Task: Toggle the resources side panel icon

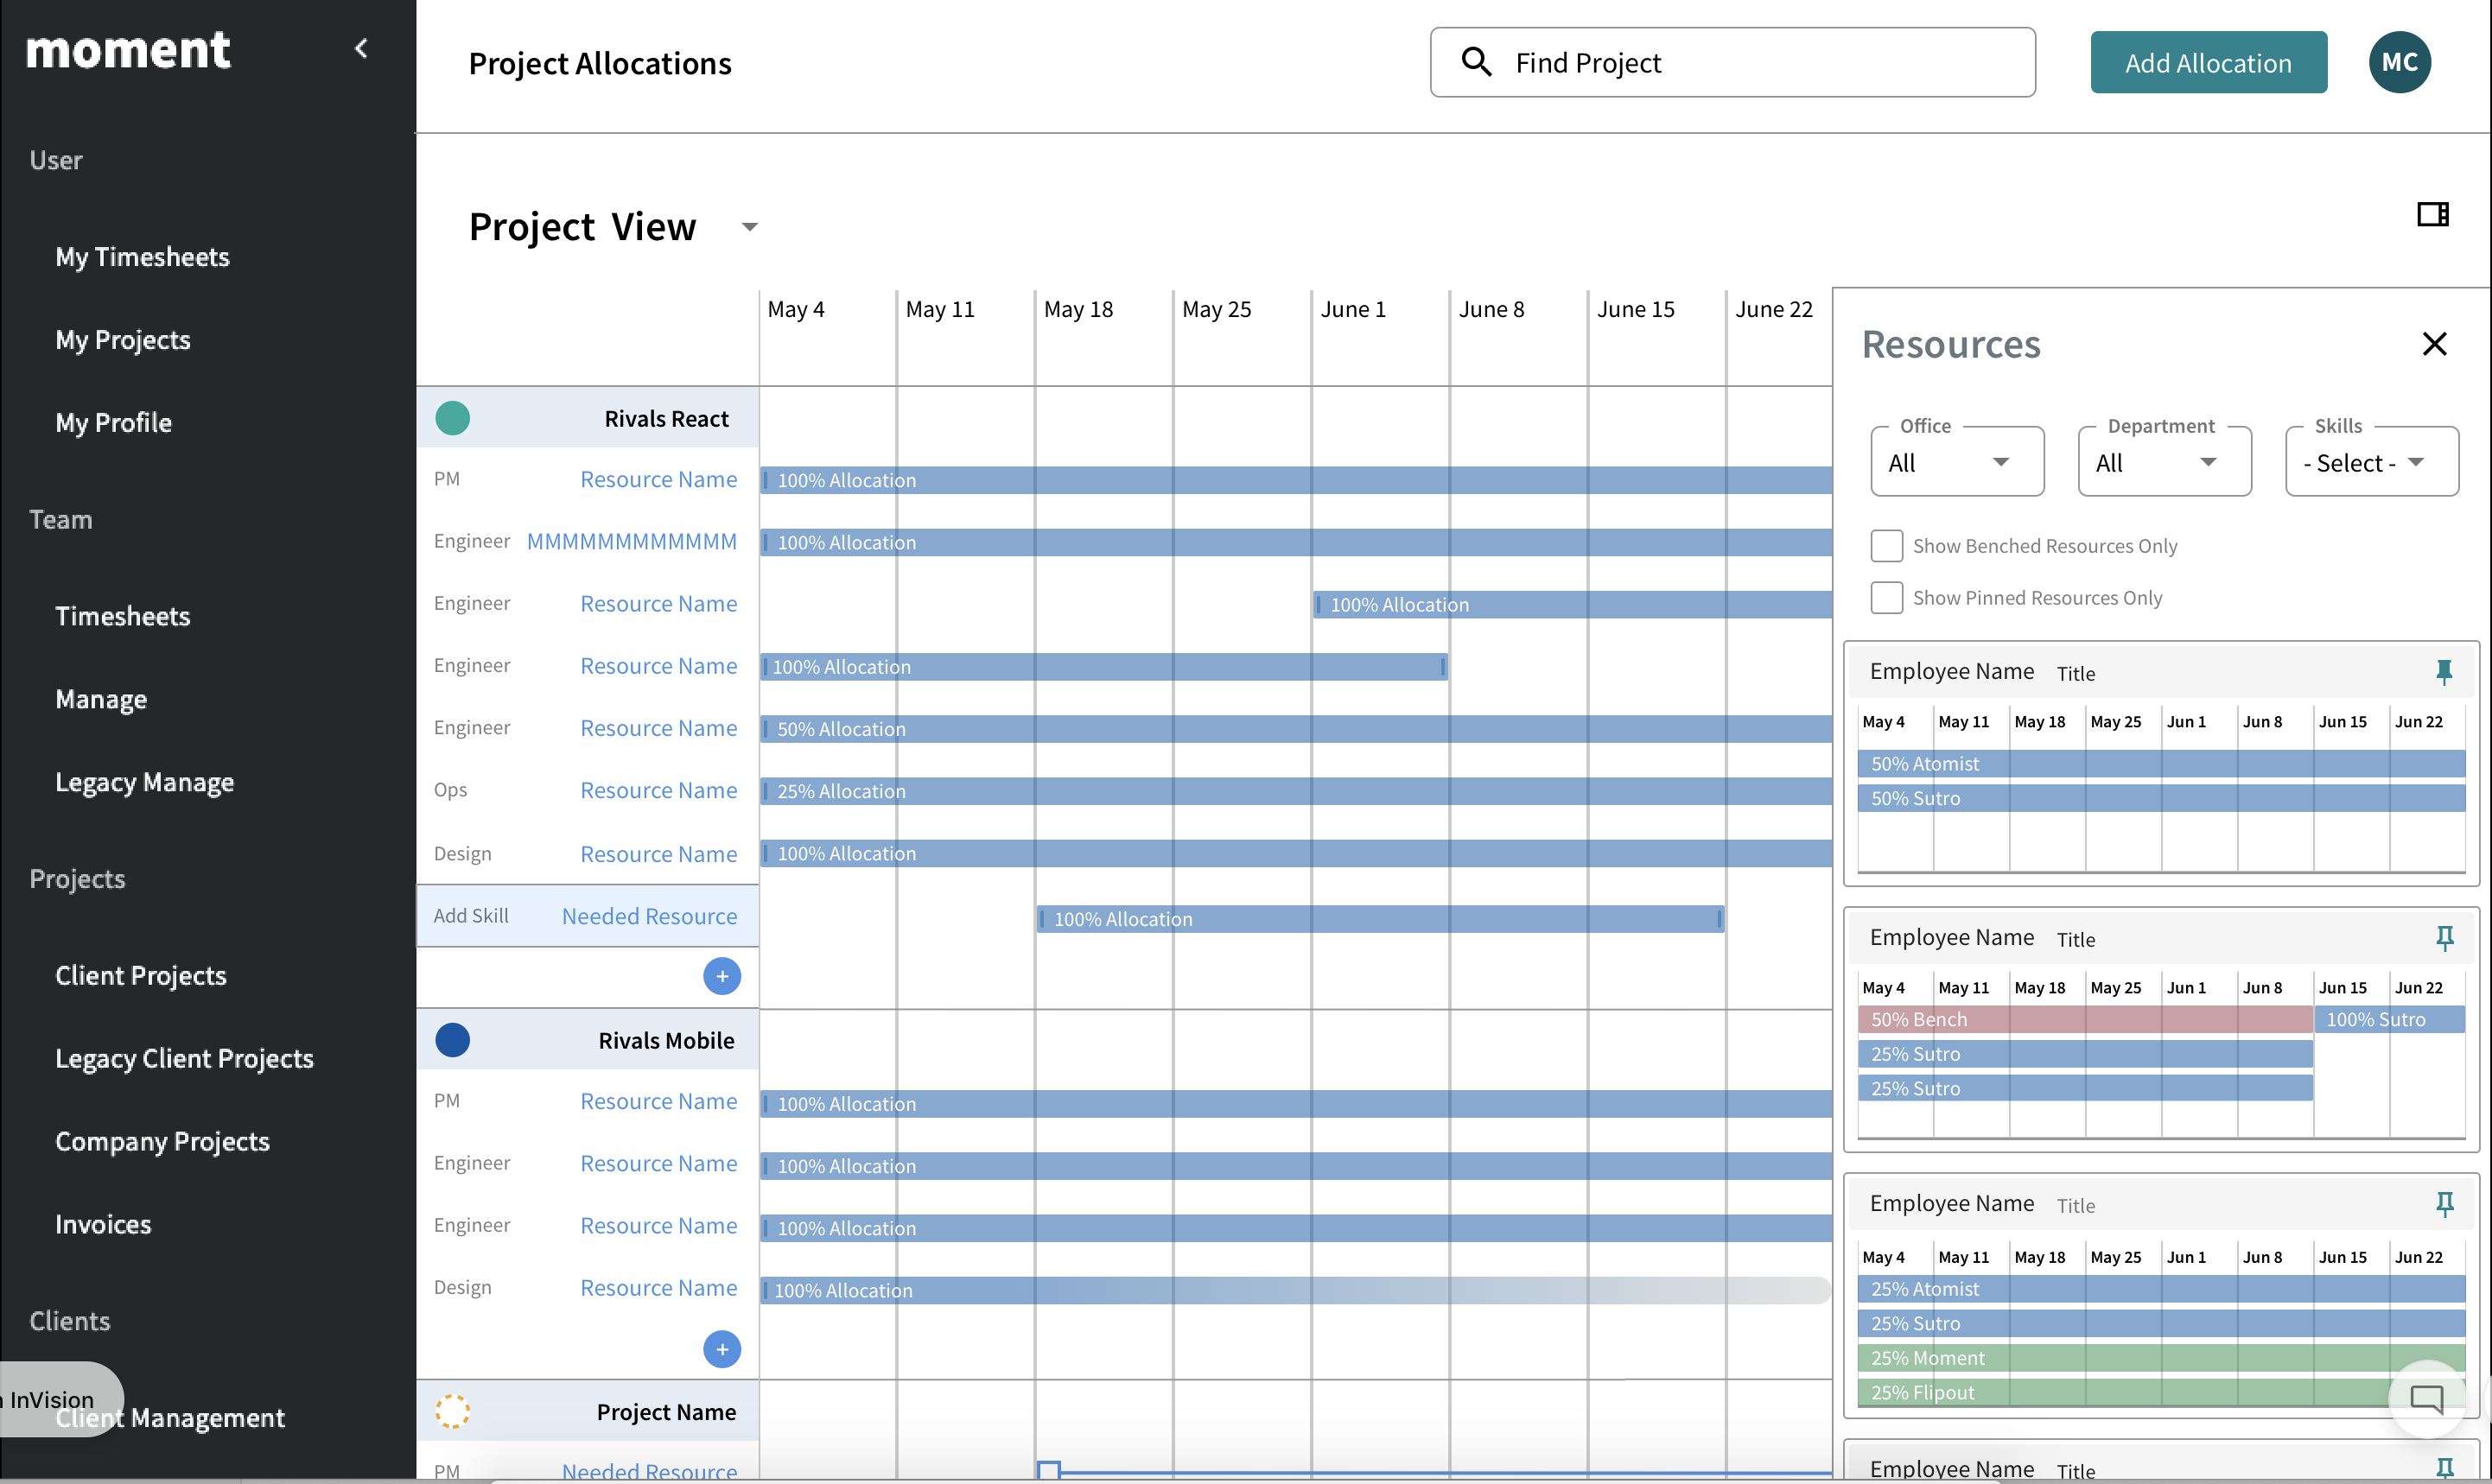Action: (x=2432, y=215)
